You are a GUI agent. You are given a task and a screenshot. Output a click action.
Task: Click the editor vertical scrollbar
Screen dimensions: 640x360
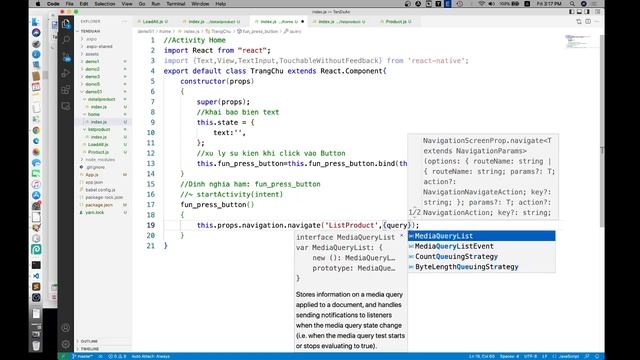(602, 131)
